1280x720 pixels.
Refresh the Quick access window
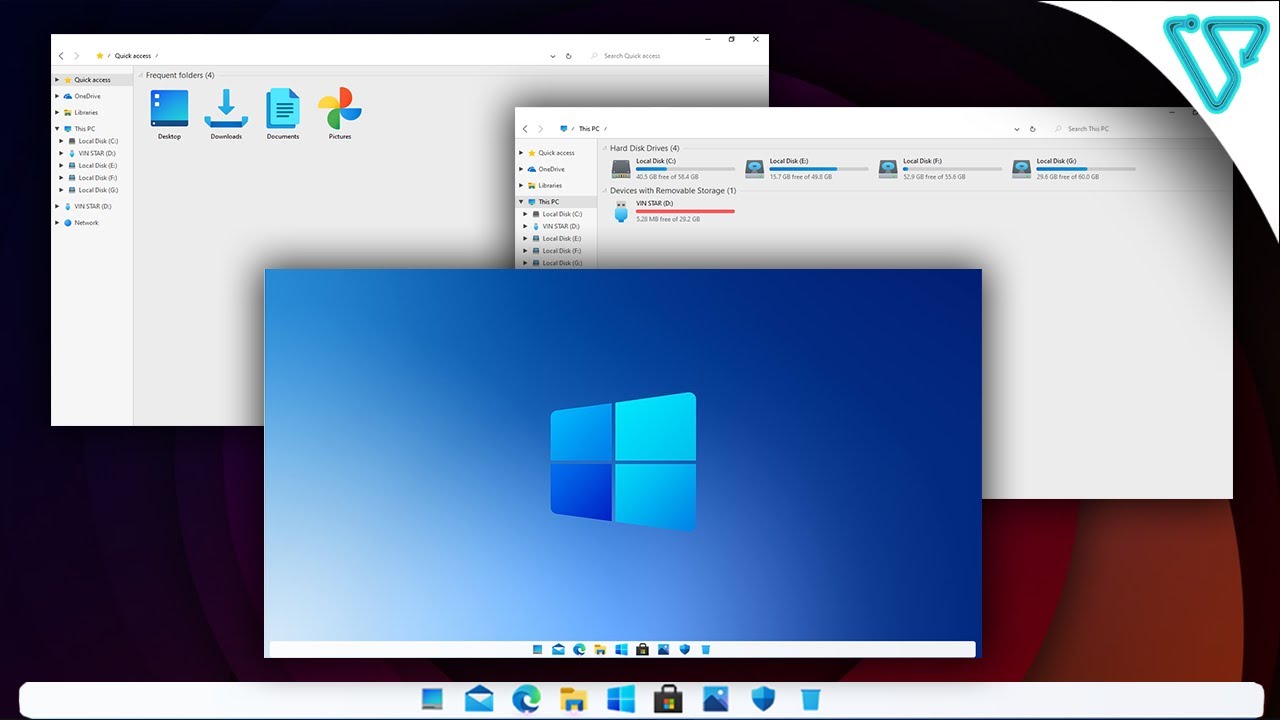pyautogui.click(x=569, y=56)
